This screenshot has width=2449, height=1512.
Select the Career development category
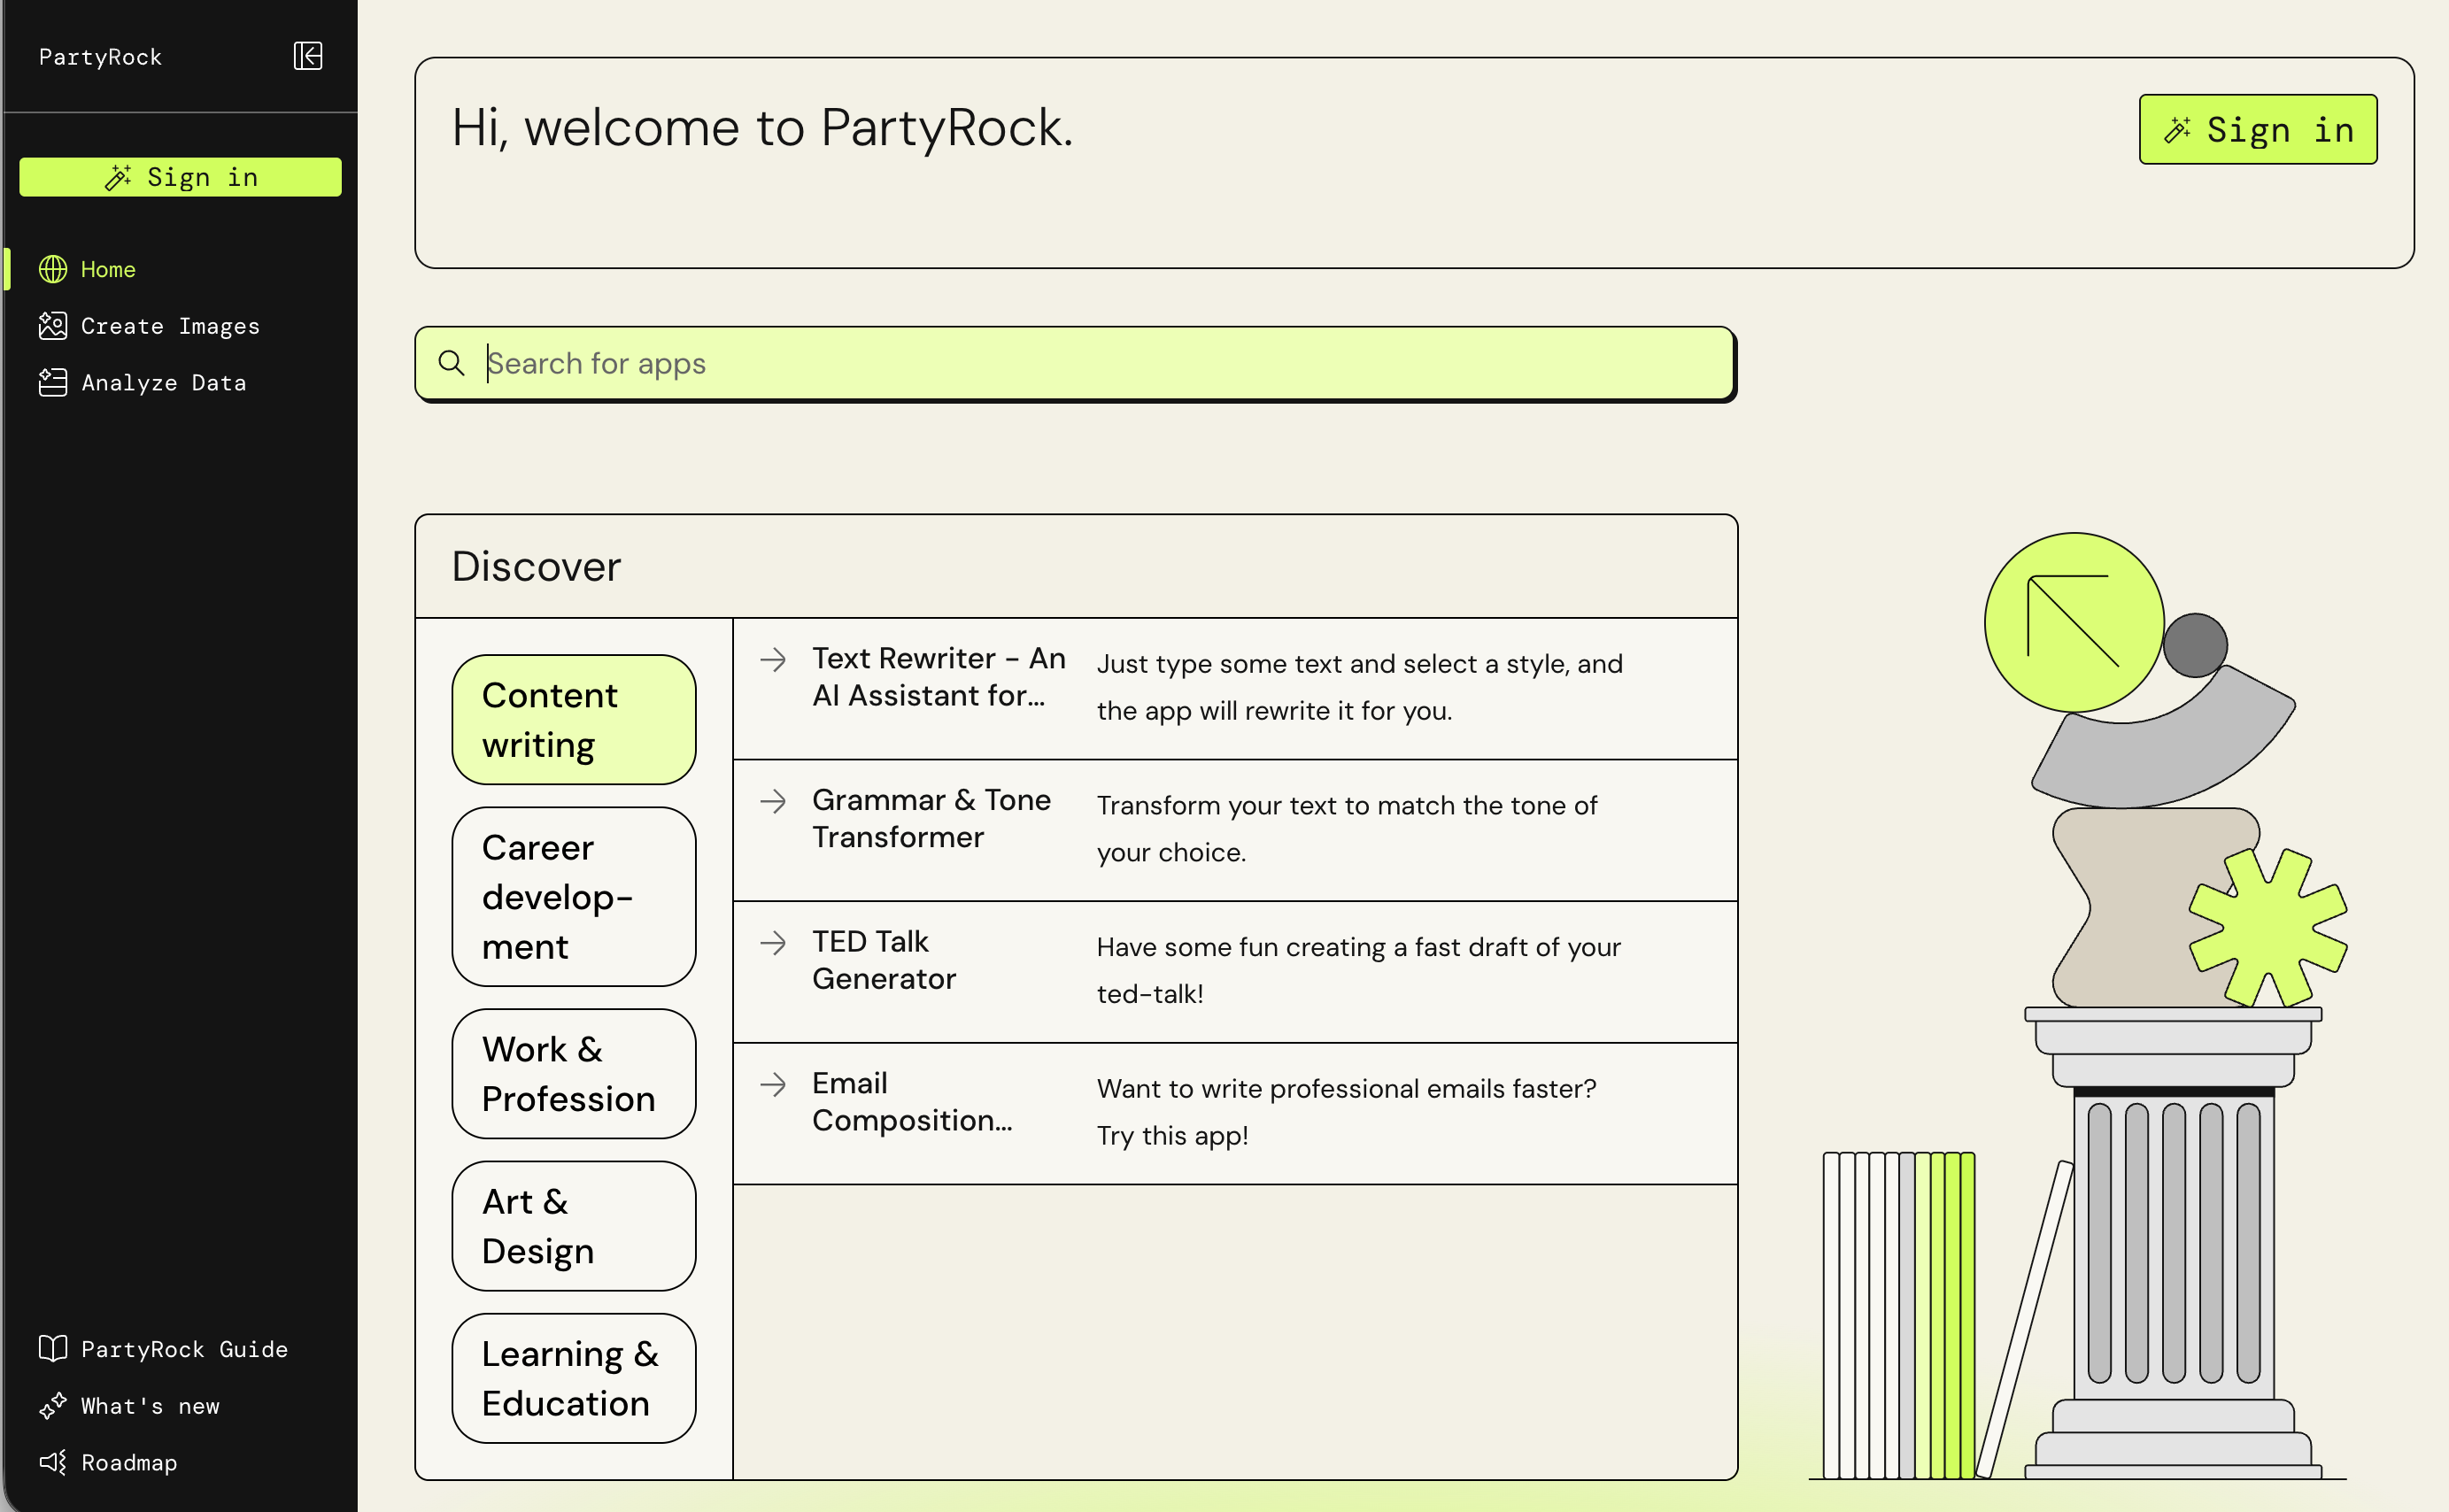[x=573, y=896]
